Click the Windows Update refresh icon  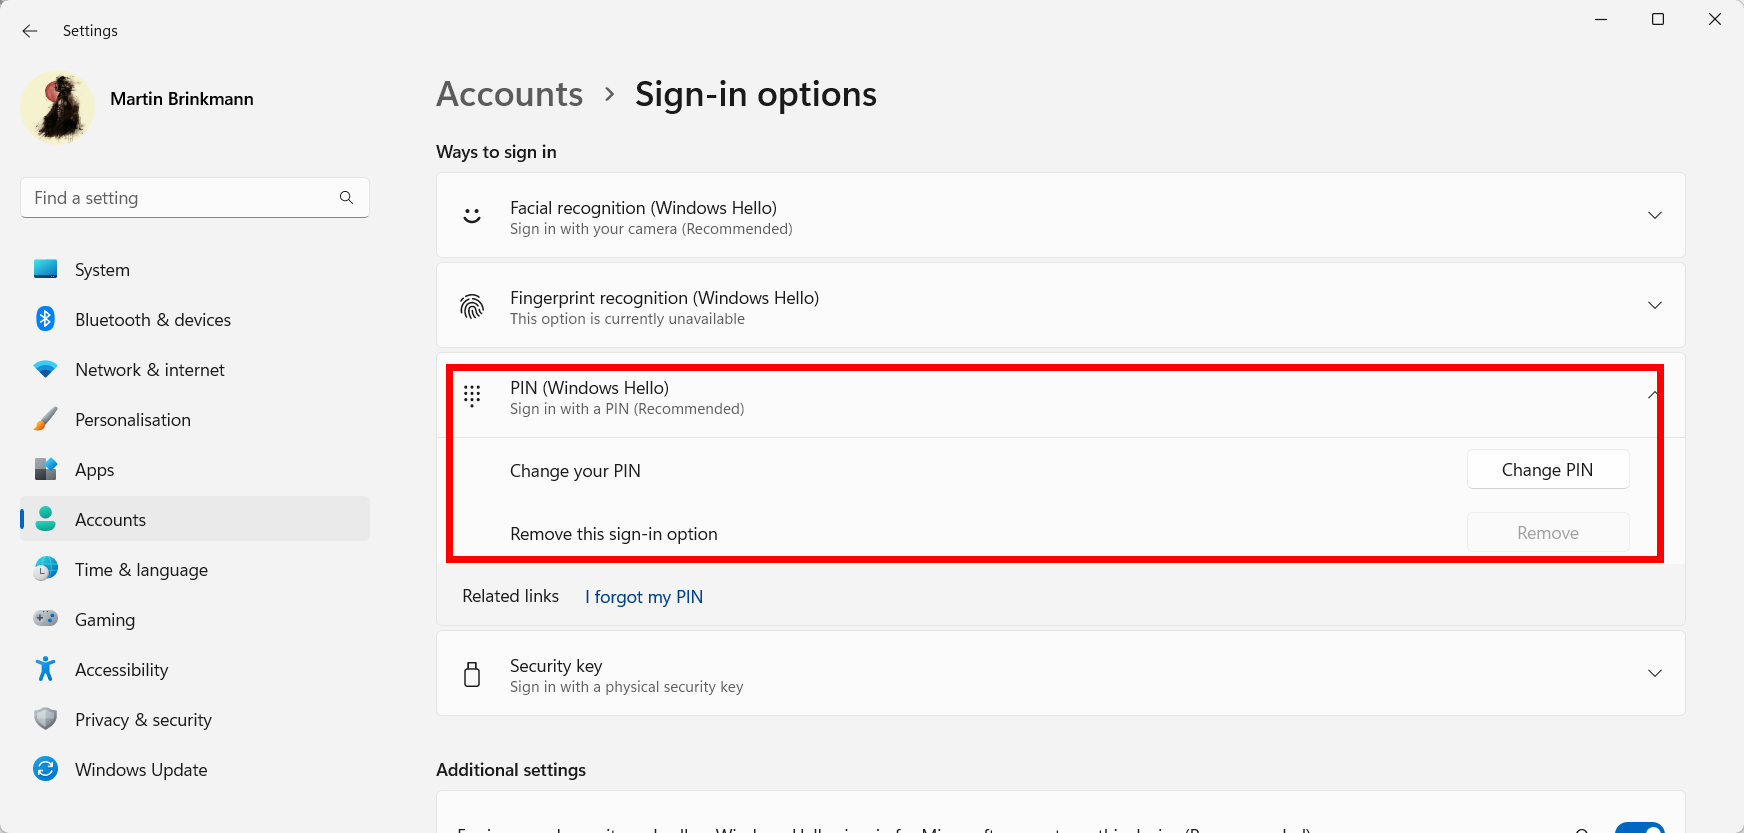click(46, 769)
